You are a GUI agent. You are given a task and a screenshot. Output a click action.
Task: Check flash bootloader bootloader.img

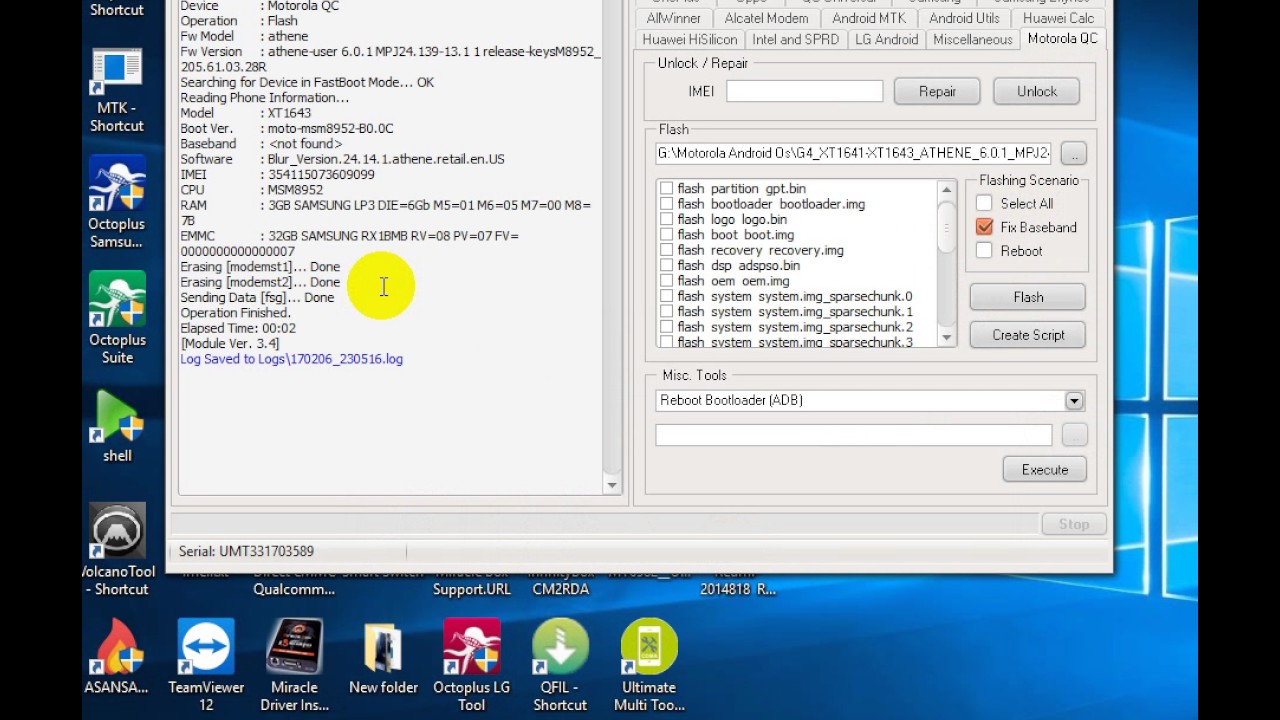point(666,204)
